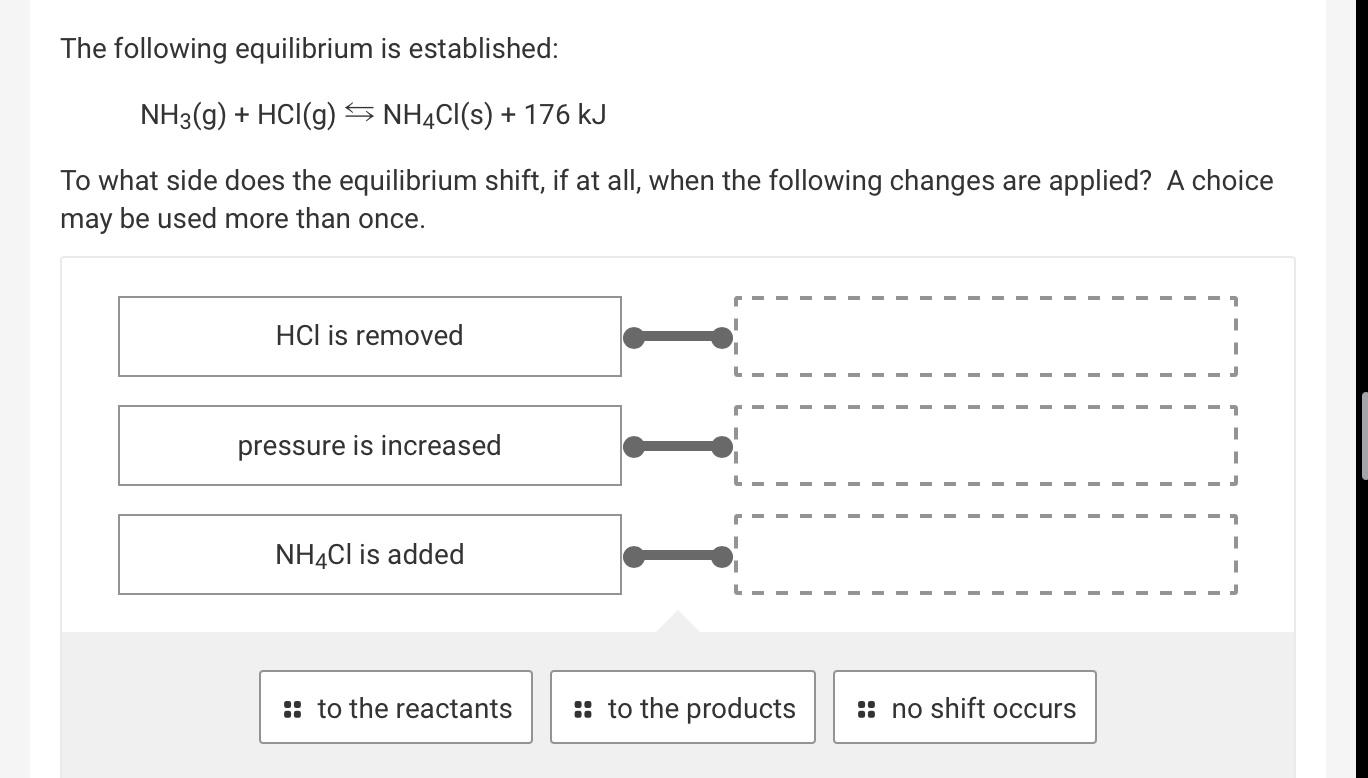The height and width of the screenshot is (778, 1368).
Task: Click the dashed drop zone for 'NH4Cl is added'
Action: pyautogui.click(x=985, y=554)
